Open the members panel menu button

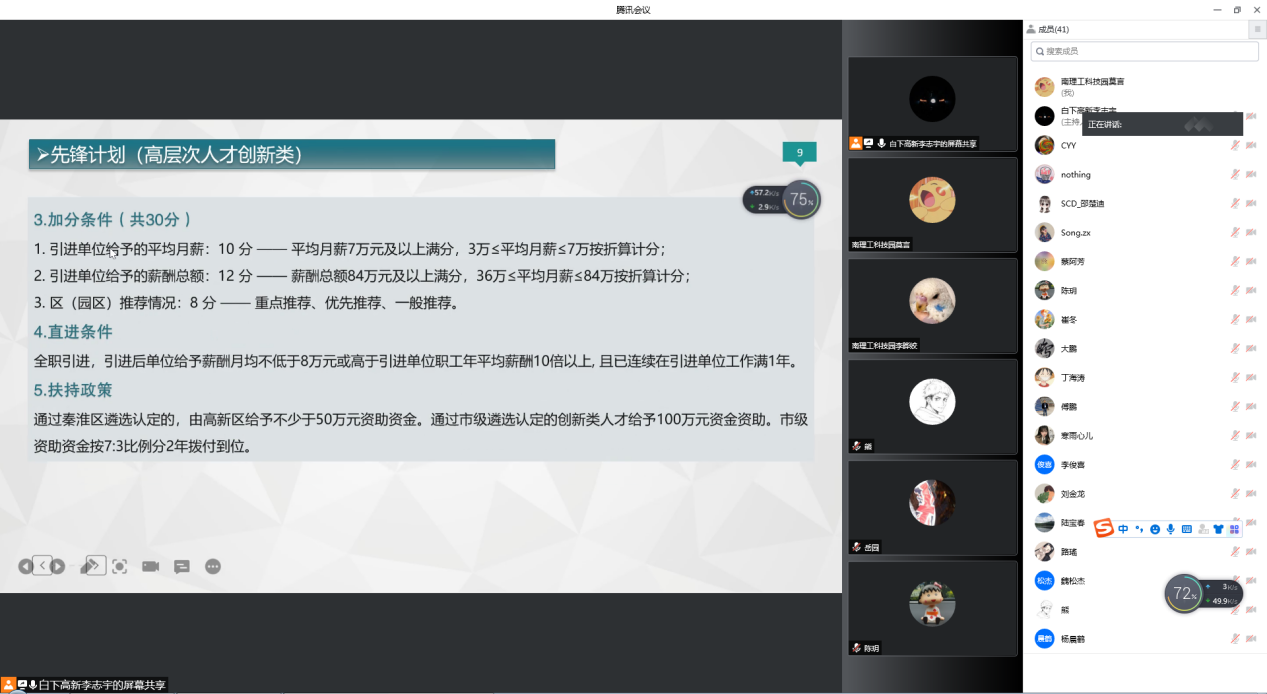coord(1257,30)
